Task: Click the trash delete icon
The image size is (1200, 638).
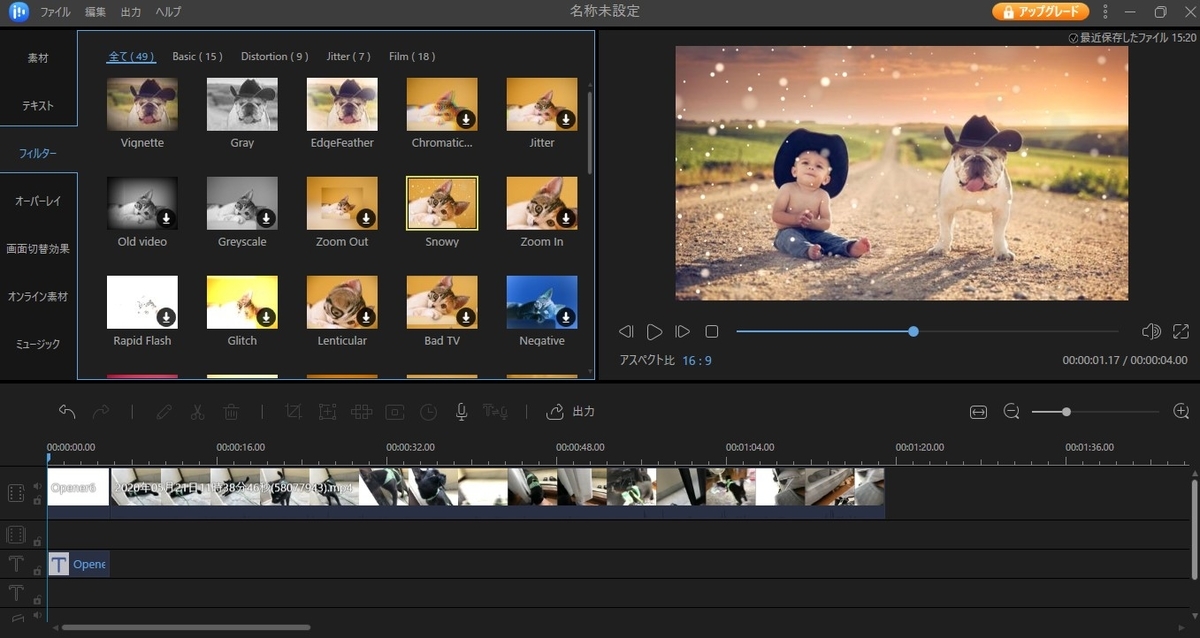Action: click(x=231, y=411)
